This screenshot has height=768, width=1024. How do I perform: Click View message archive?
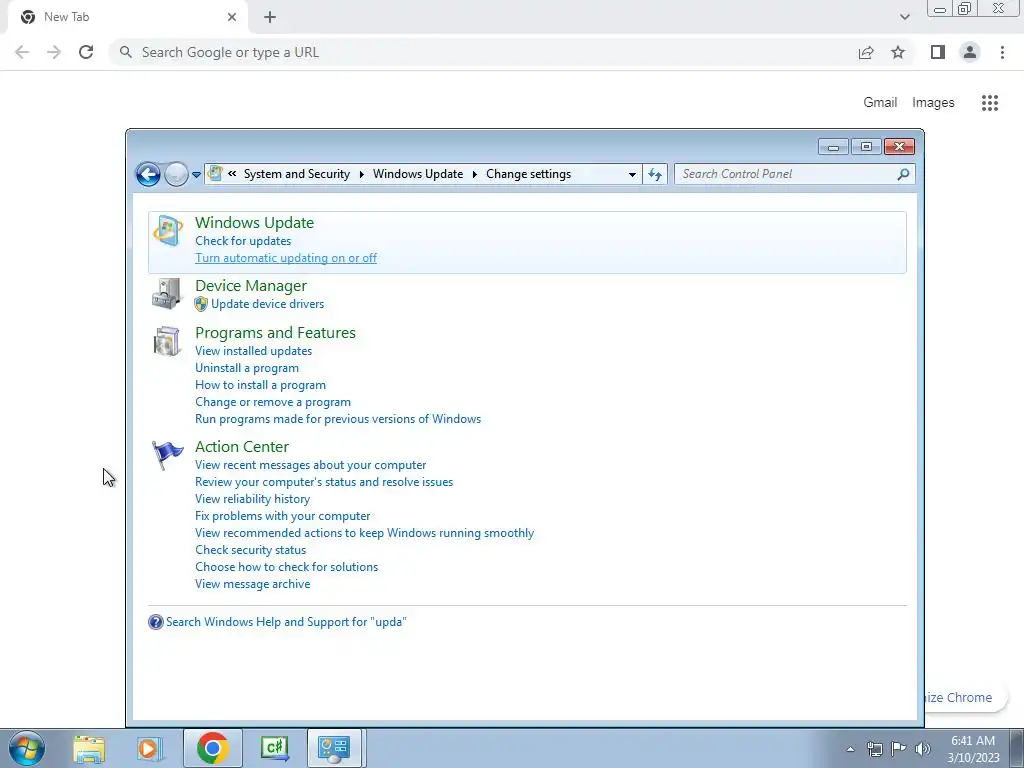click(252, 584)
